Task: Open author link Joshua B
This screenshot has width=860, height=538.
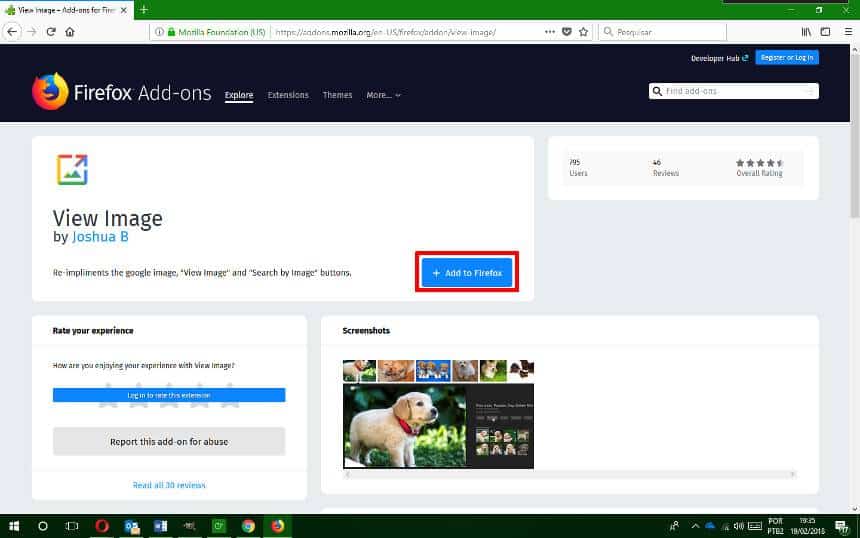Action: 100,237
